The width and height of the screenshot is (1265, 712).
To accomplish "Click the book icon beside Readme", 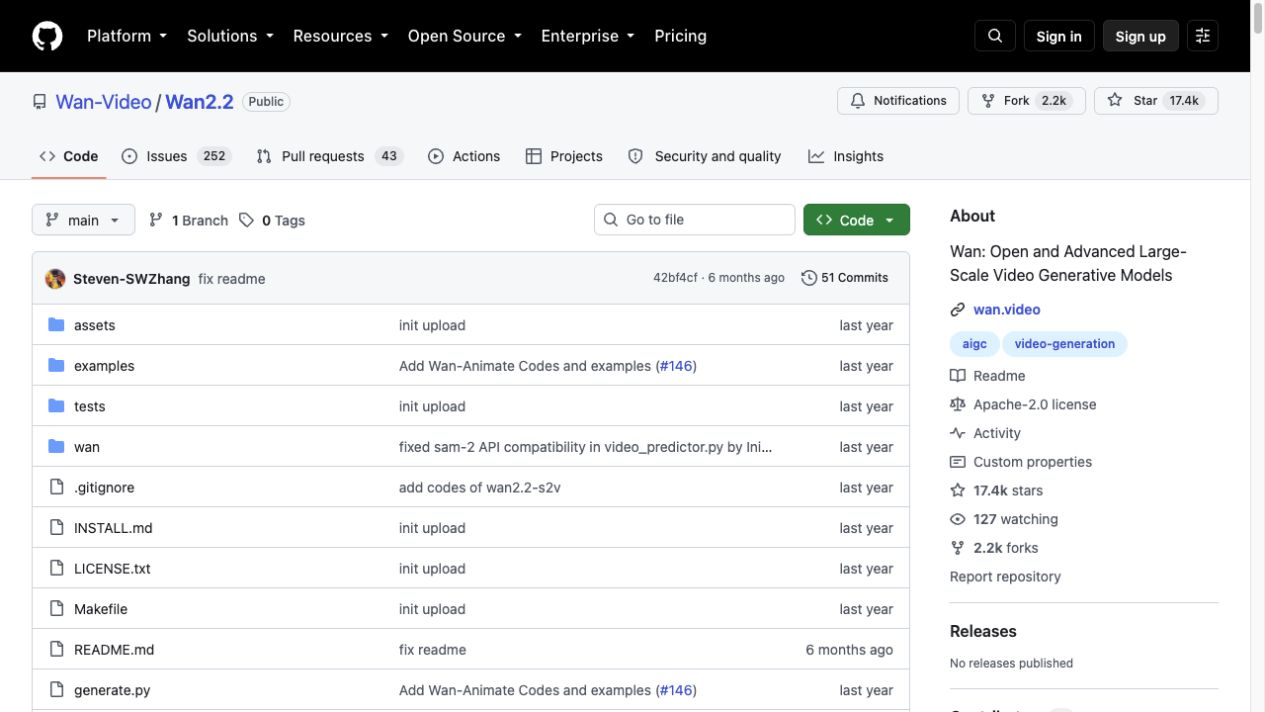I will [958, 376].
